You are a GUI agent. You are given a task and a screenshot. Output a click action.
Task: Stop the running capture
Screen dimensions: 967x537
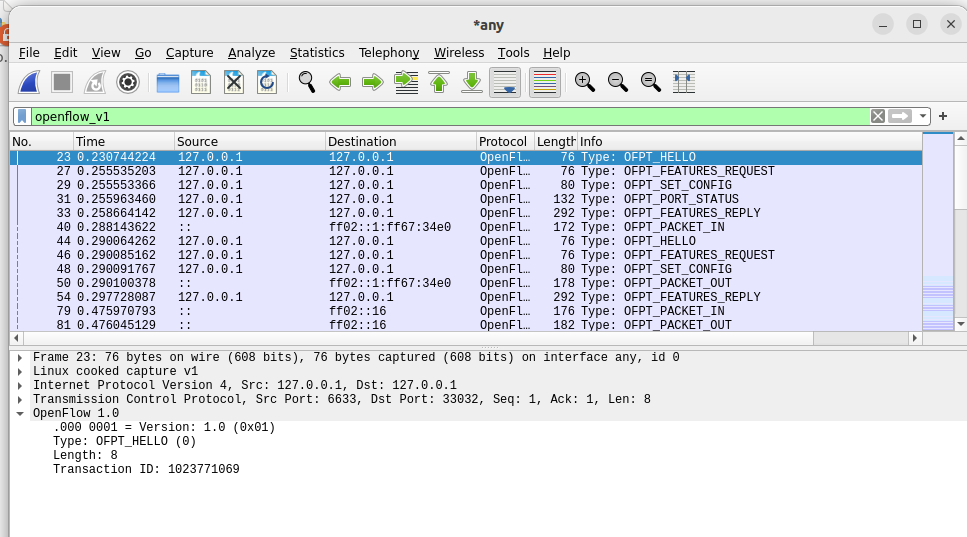(62, 82)
